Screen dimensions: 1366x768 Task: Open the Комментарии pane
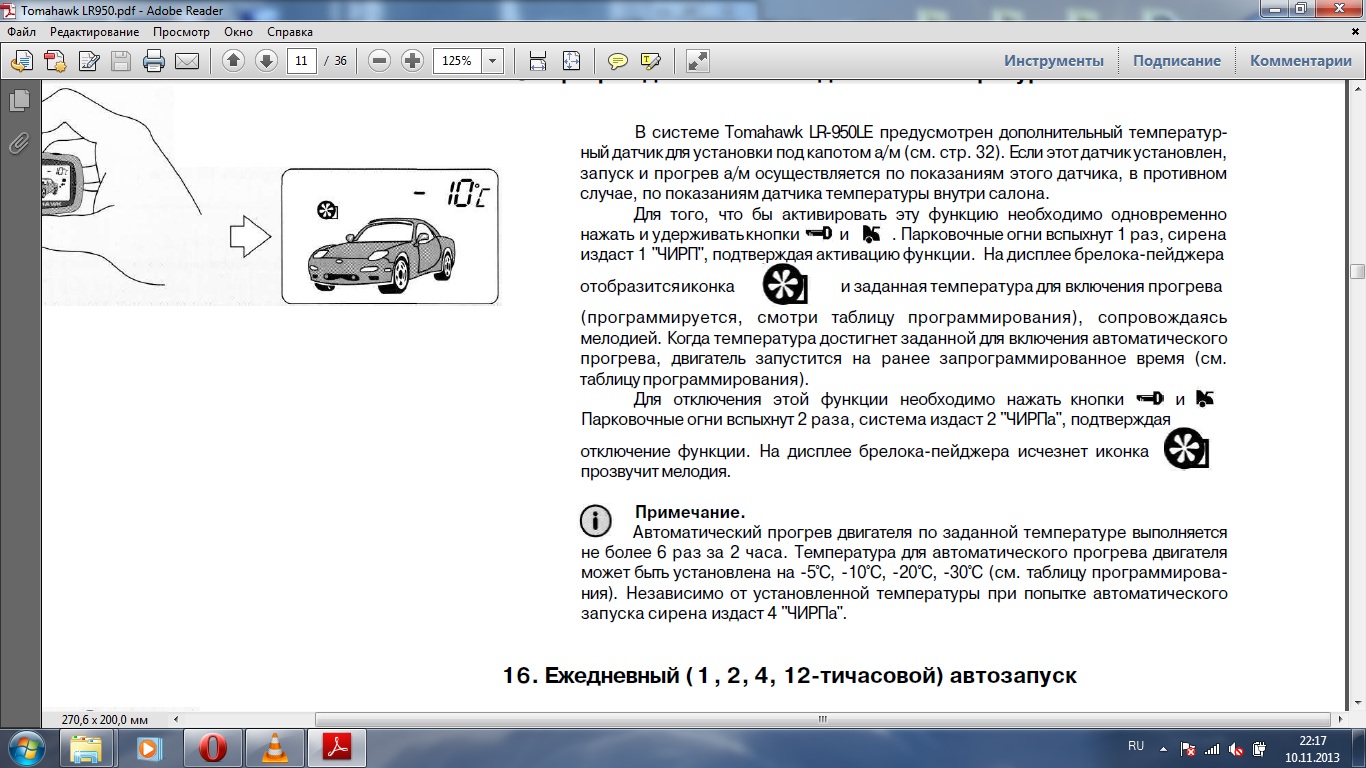coord(1300,61)
